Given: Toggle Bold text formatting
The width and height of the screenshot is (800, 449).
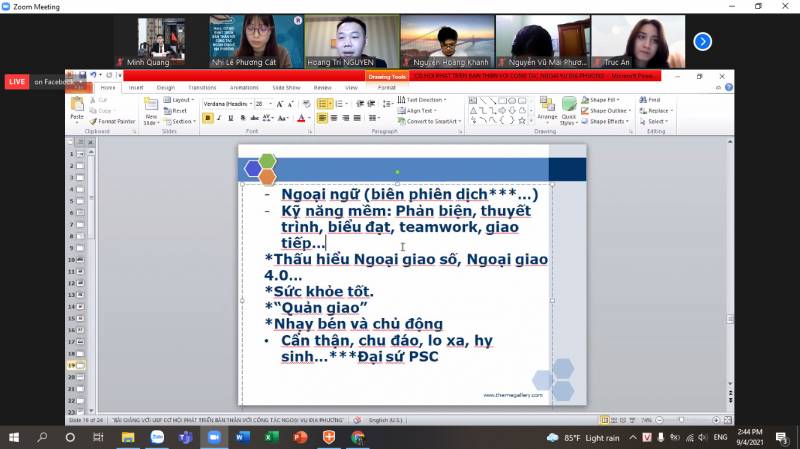Looking at the screenshot, I should 208,118.
